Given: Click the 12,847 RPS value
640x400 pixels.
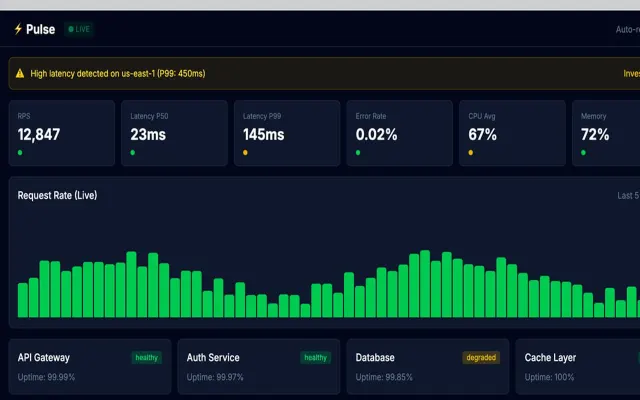Looking at the screenshot, I should (x=39, y=134).
